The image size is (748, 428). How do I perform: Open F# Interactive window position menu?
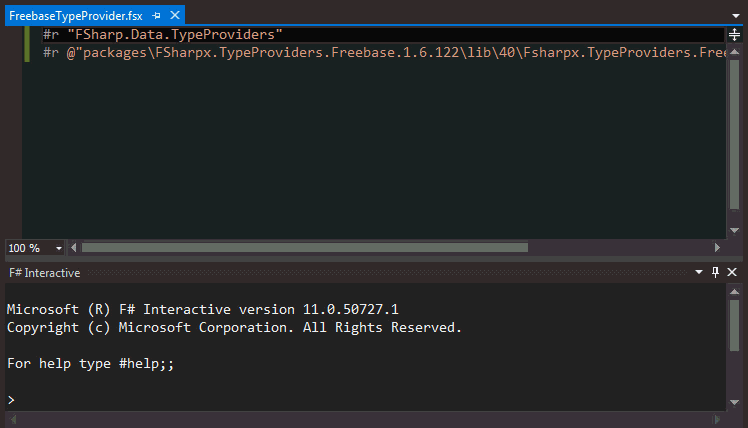click(699, 272)
